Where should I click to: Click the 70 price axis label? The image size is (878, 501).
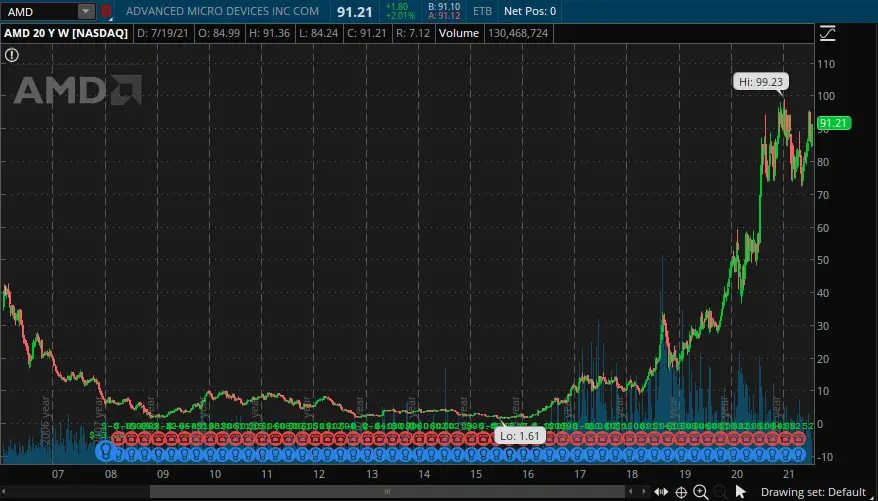[824, 195]
